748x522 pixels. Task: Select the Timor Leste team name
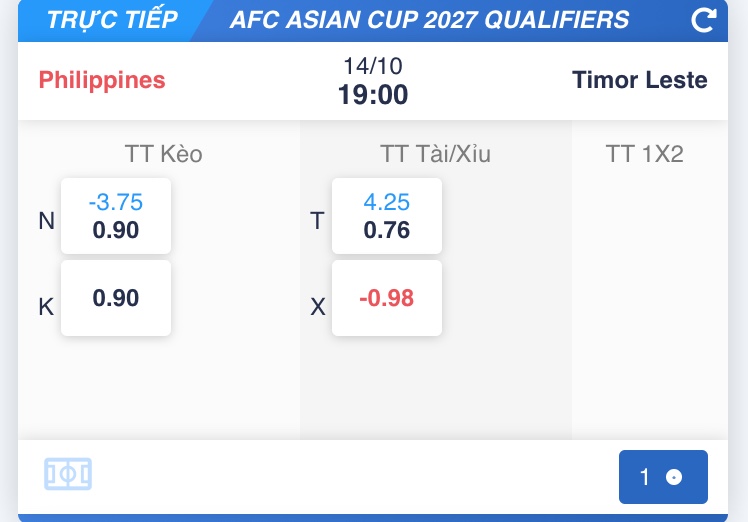[639, 80]
